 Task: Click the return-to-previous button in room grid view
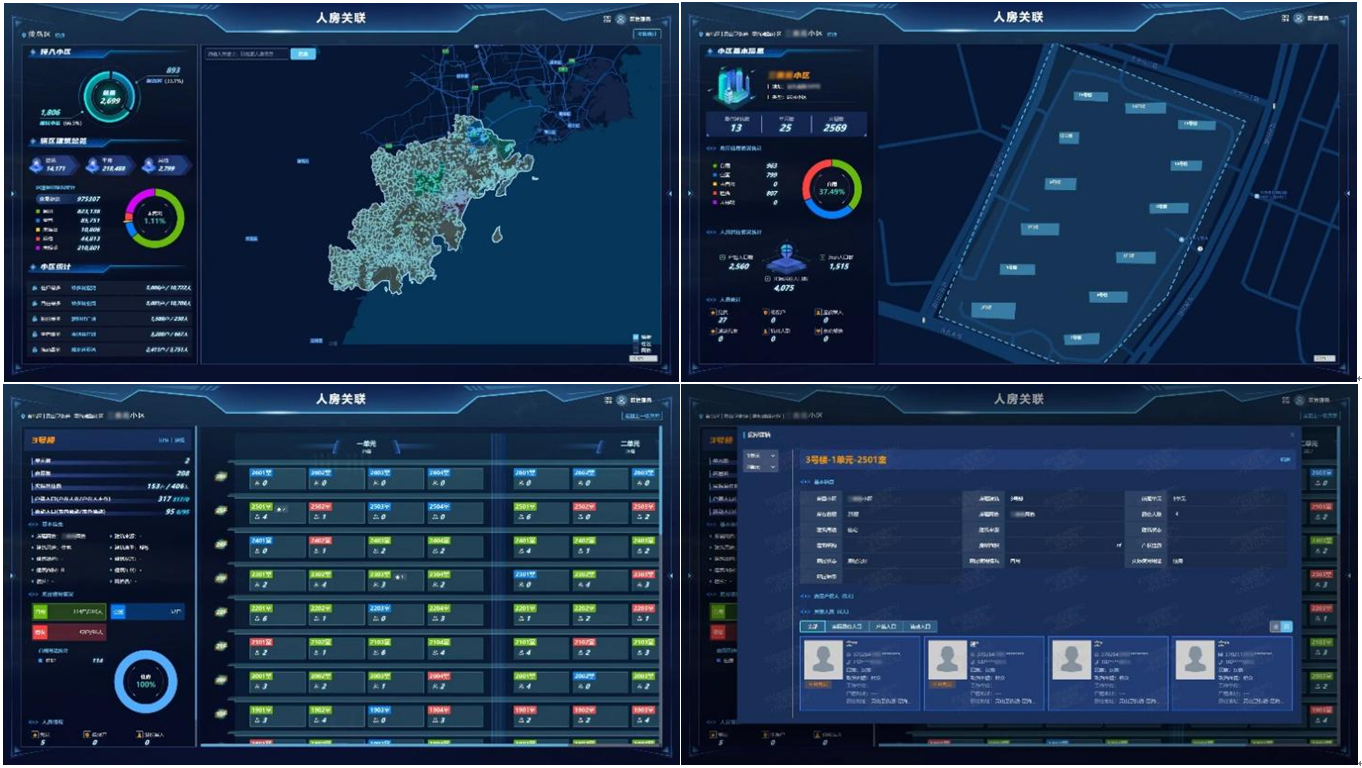(644, 415)
